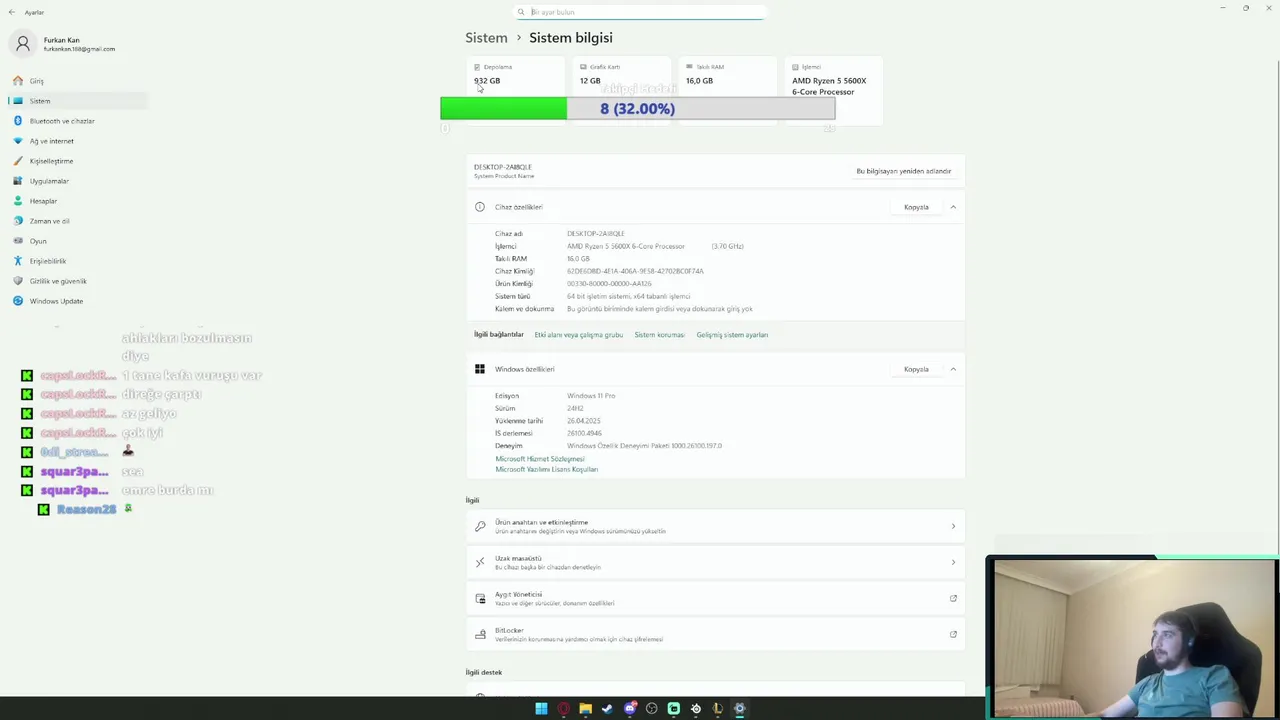Viewport: 1280px width, 720px height.
Task: Open Opera browser from taskbar
Action: [563, 709]
